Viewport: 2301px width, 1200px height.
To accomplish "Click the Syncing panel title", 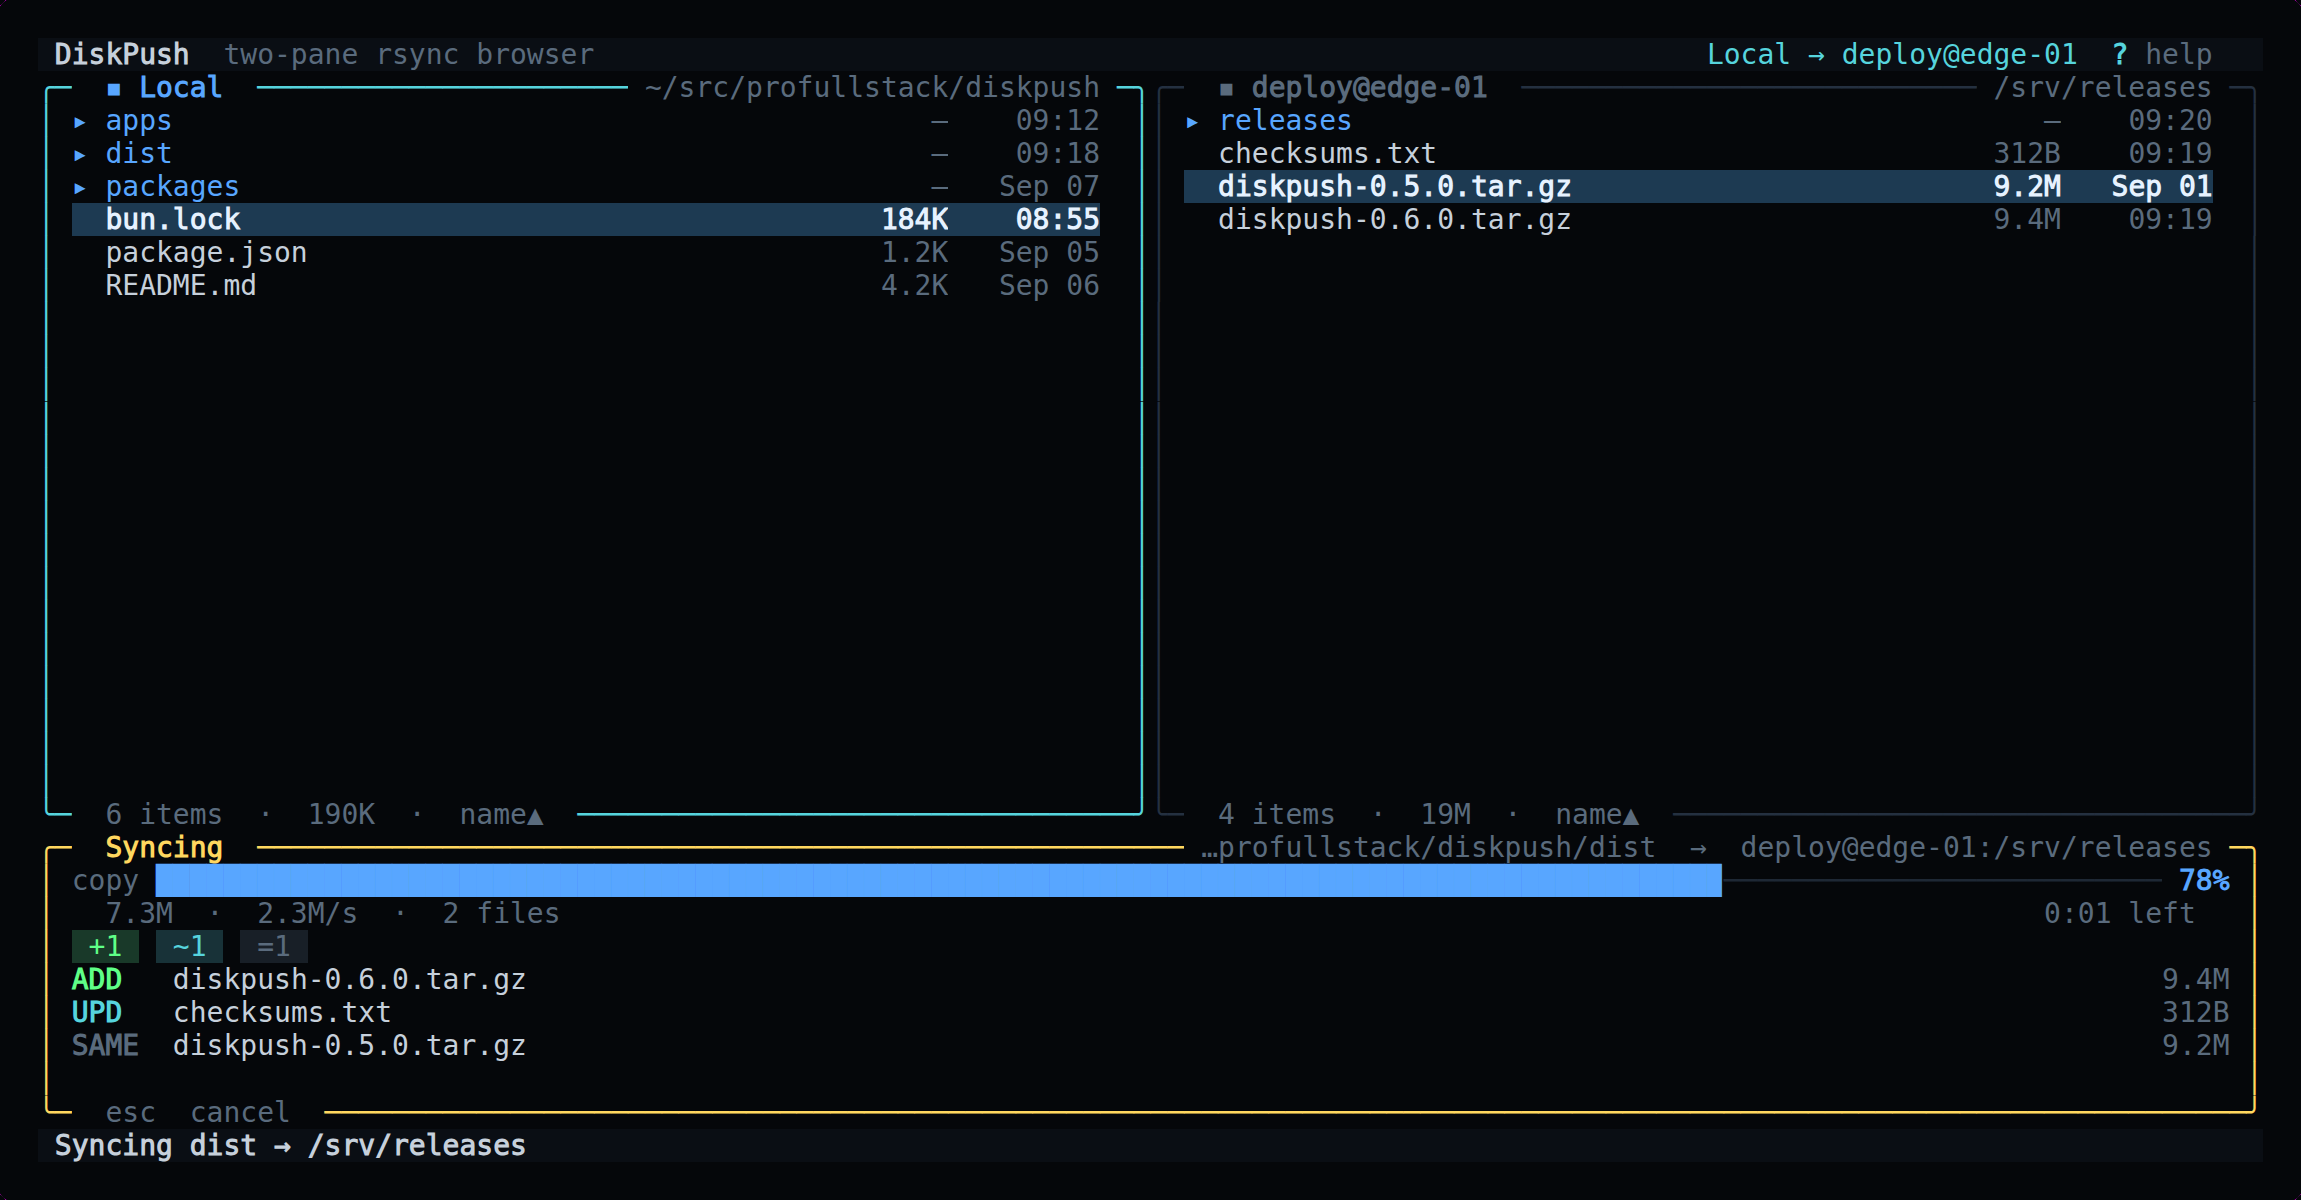I will pos(164,848).
